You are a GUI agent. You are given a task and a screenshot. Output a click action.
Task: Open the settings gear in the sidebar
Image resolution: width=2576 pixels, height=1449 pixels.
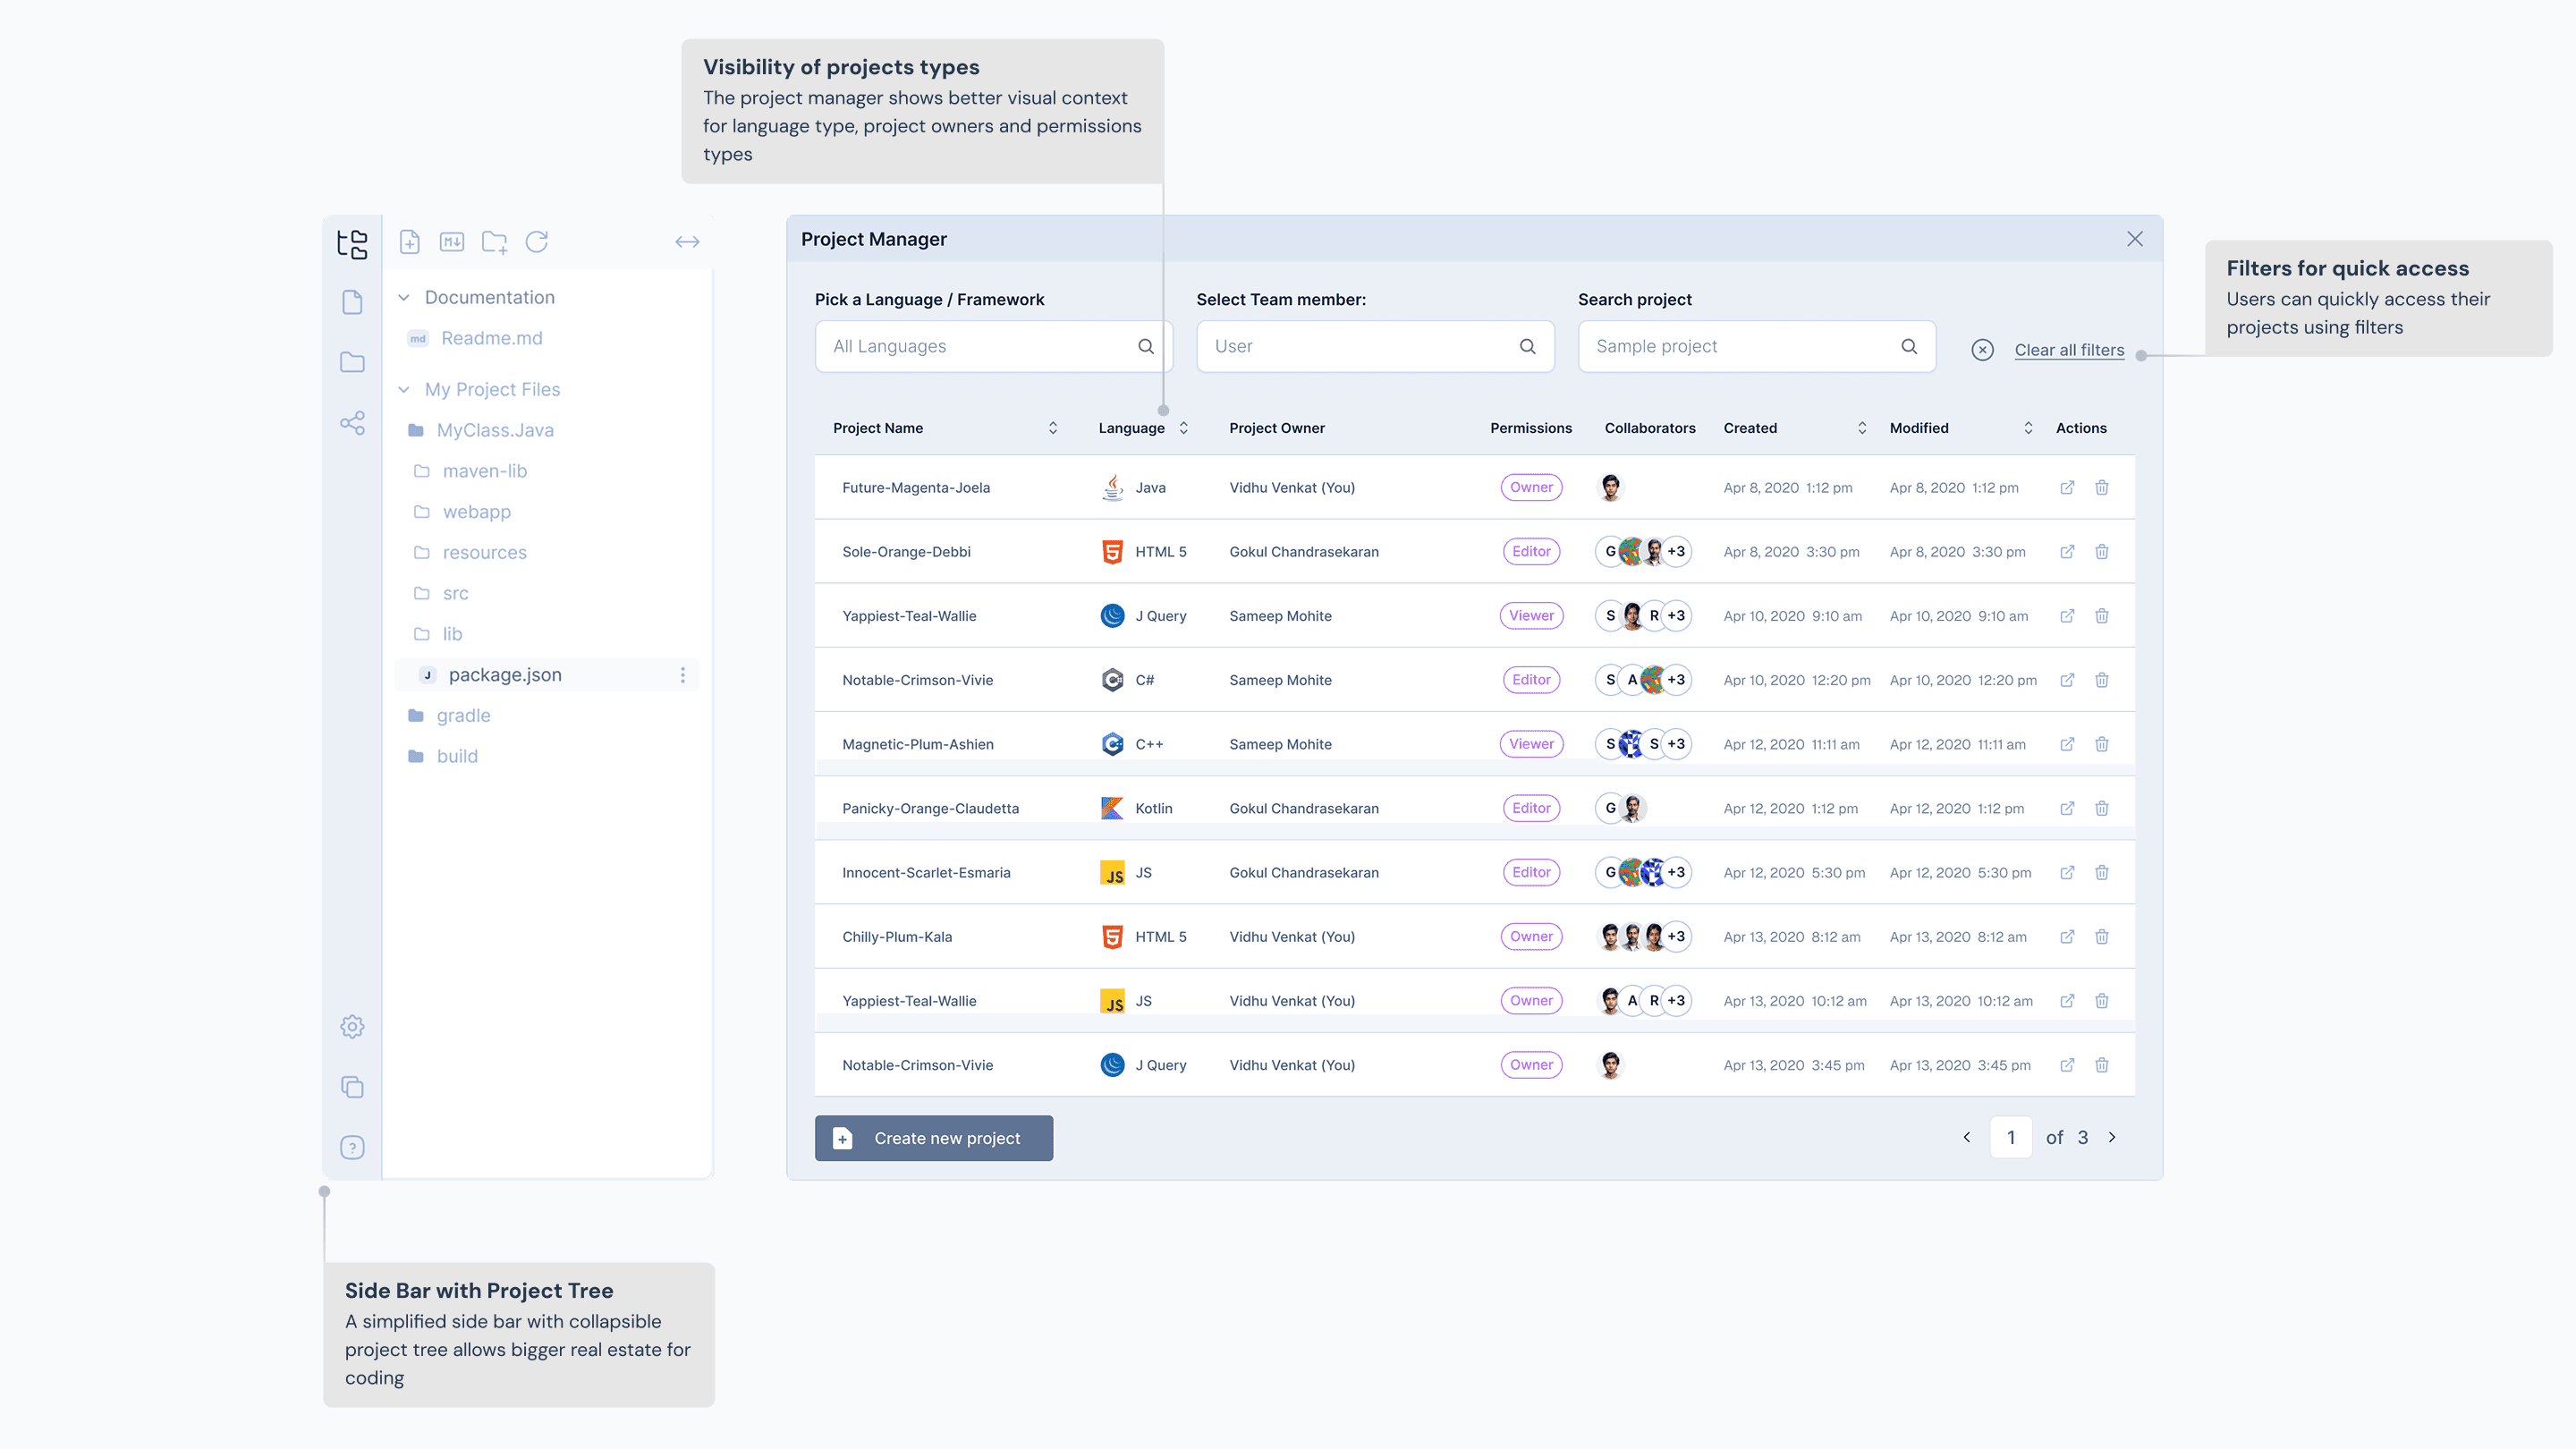[x=352, y=1027]
